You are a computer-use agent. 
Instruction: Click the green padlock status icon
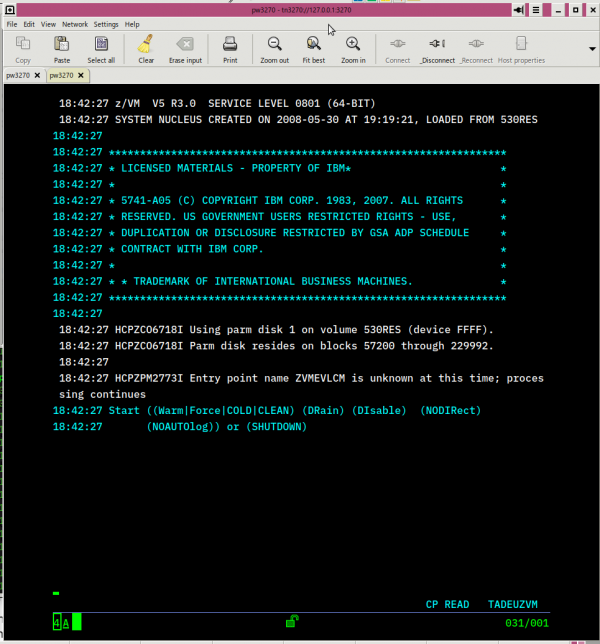[292, 621]
